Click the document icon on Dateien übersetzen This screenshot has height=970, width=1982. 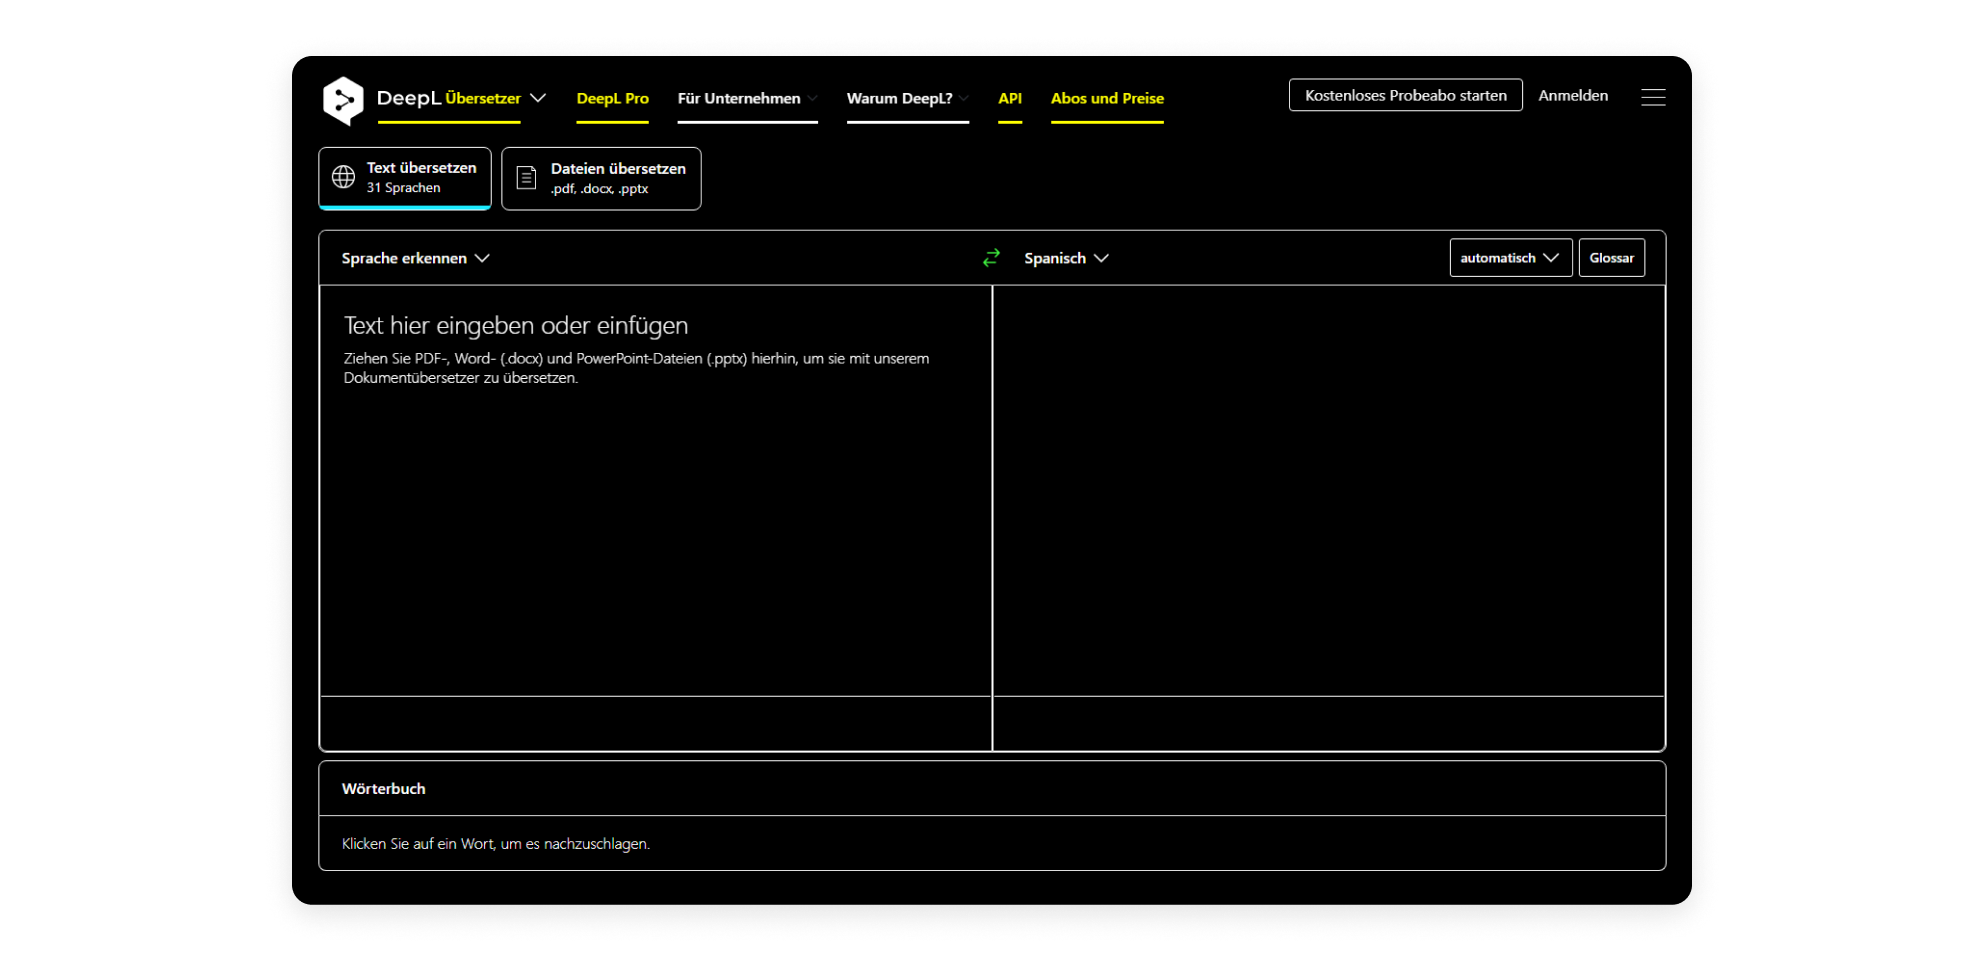pos(526,178)
